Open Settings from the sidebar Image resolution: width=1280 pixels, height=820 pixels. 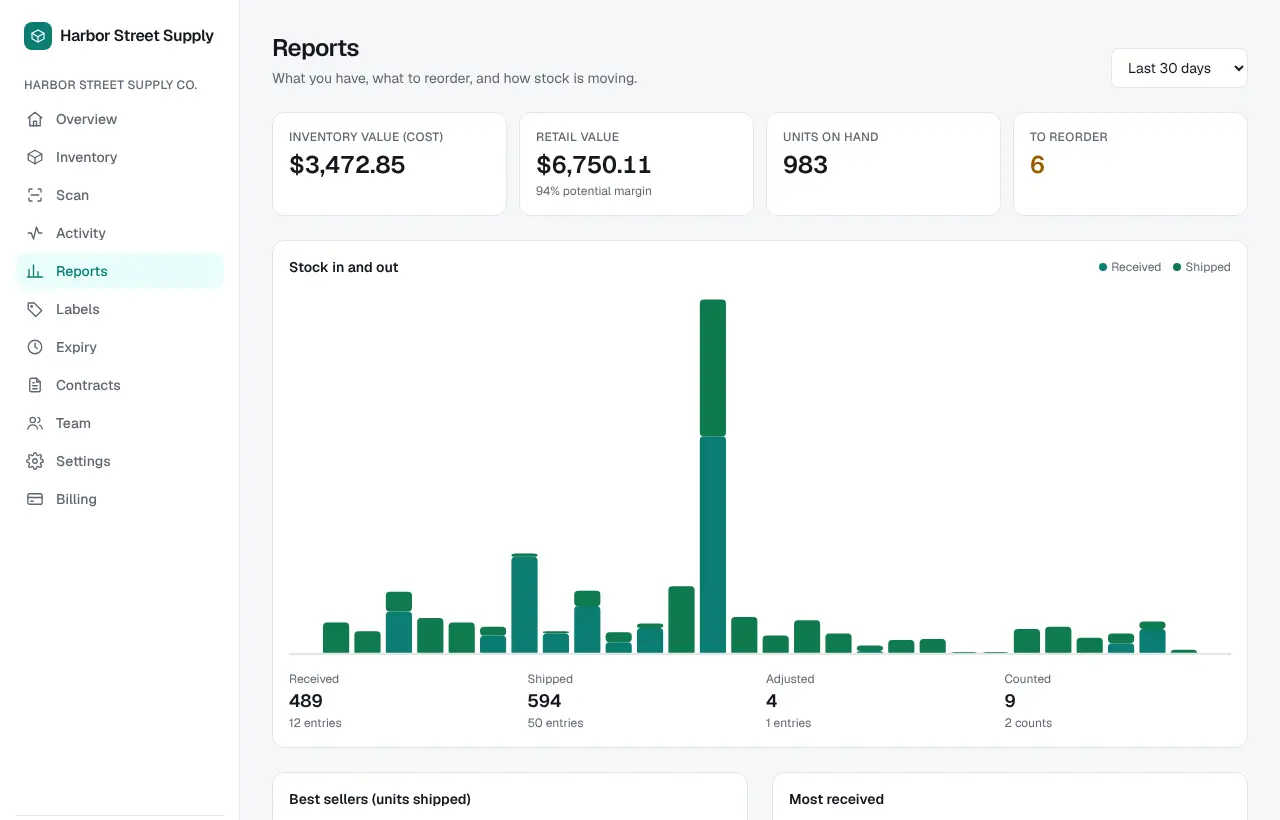click(x=120, y=461)
